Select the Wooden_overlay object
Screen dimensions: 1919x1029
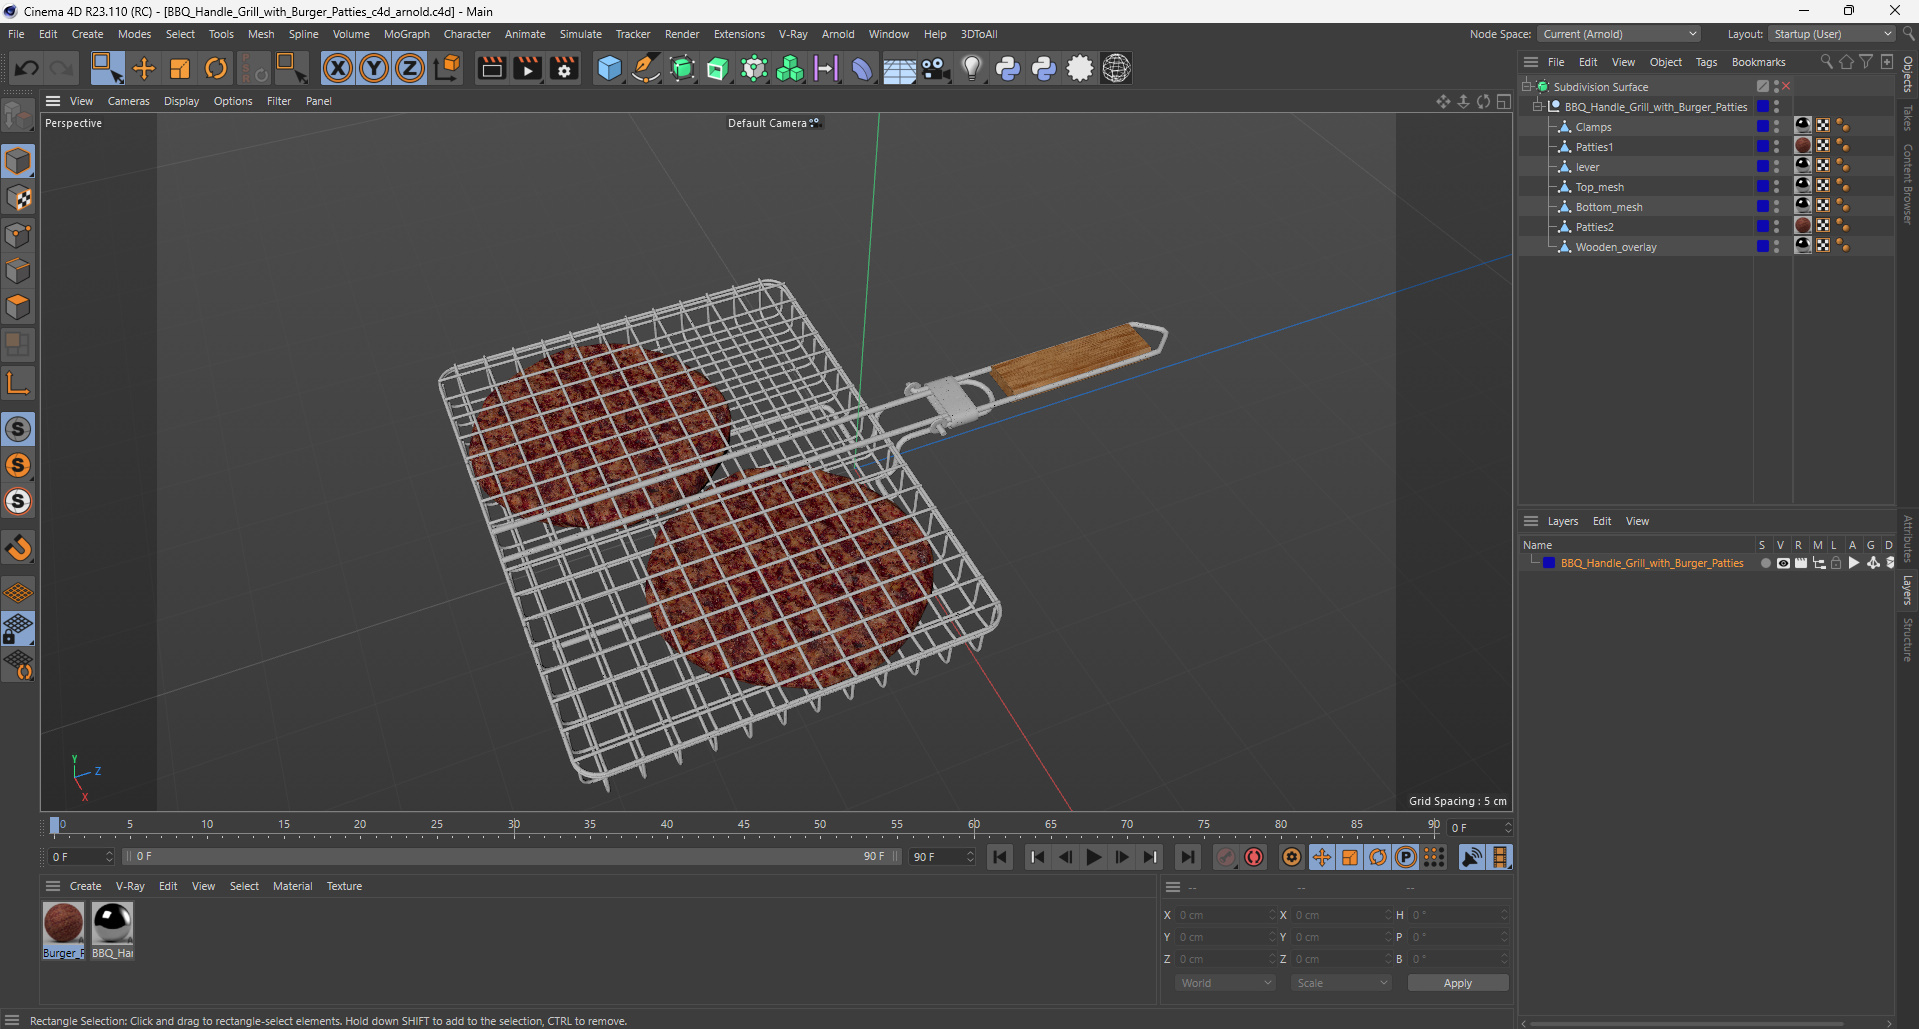1616,247
